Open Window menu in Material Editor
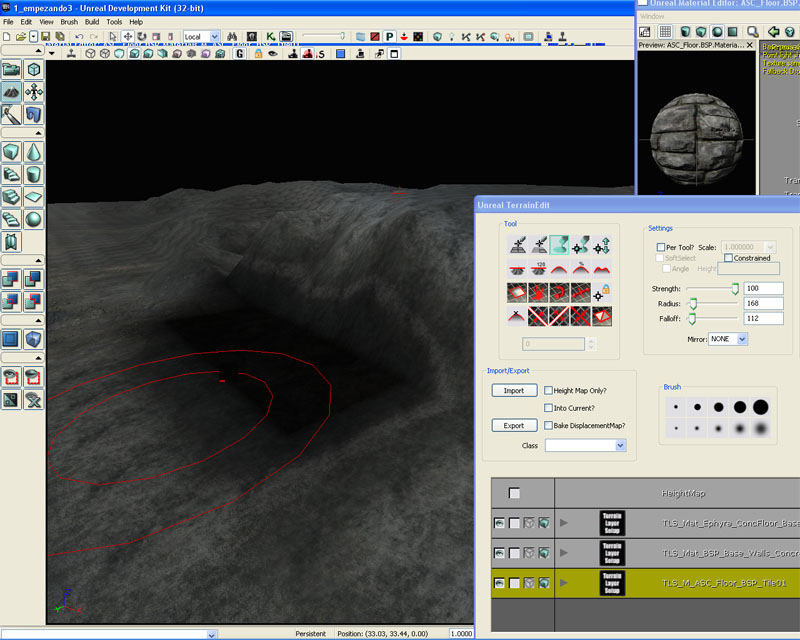Image resolution: width=800 pixels, height=640 pixels. [652, 16]
